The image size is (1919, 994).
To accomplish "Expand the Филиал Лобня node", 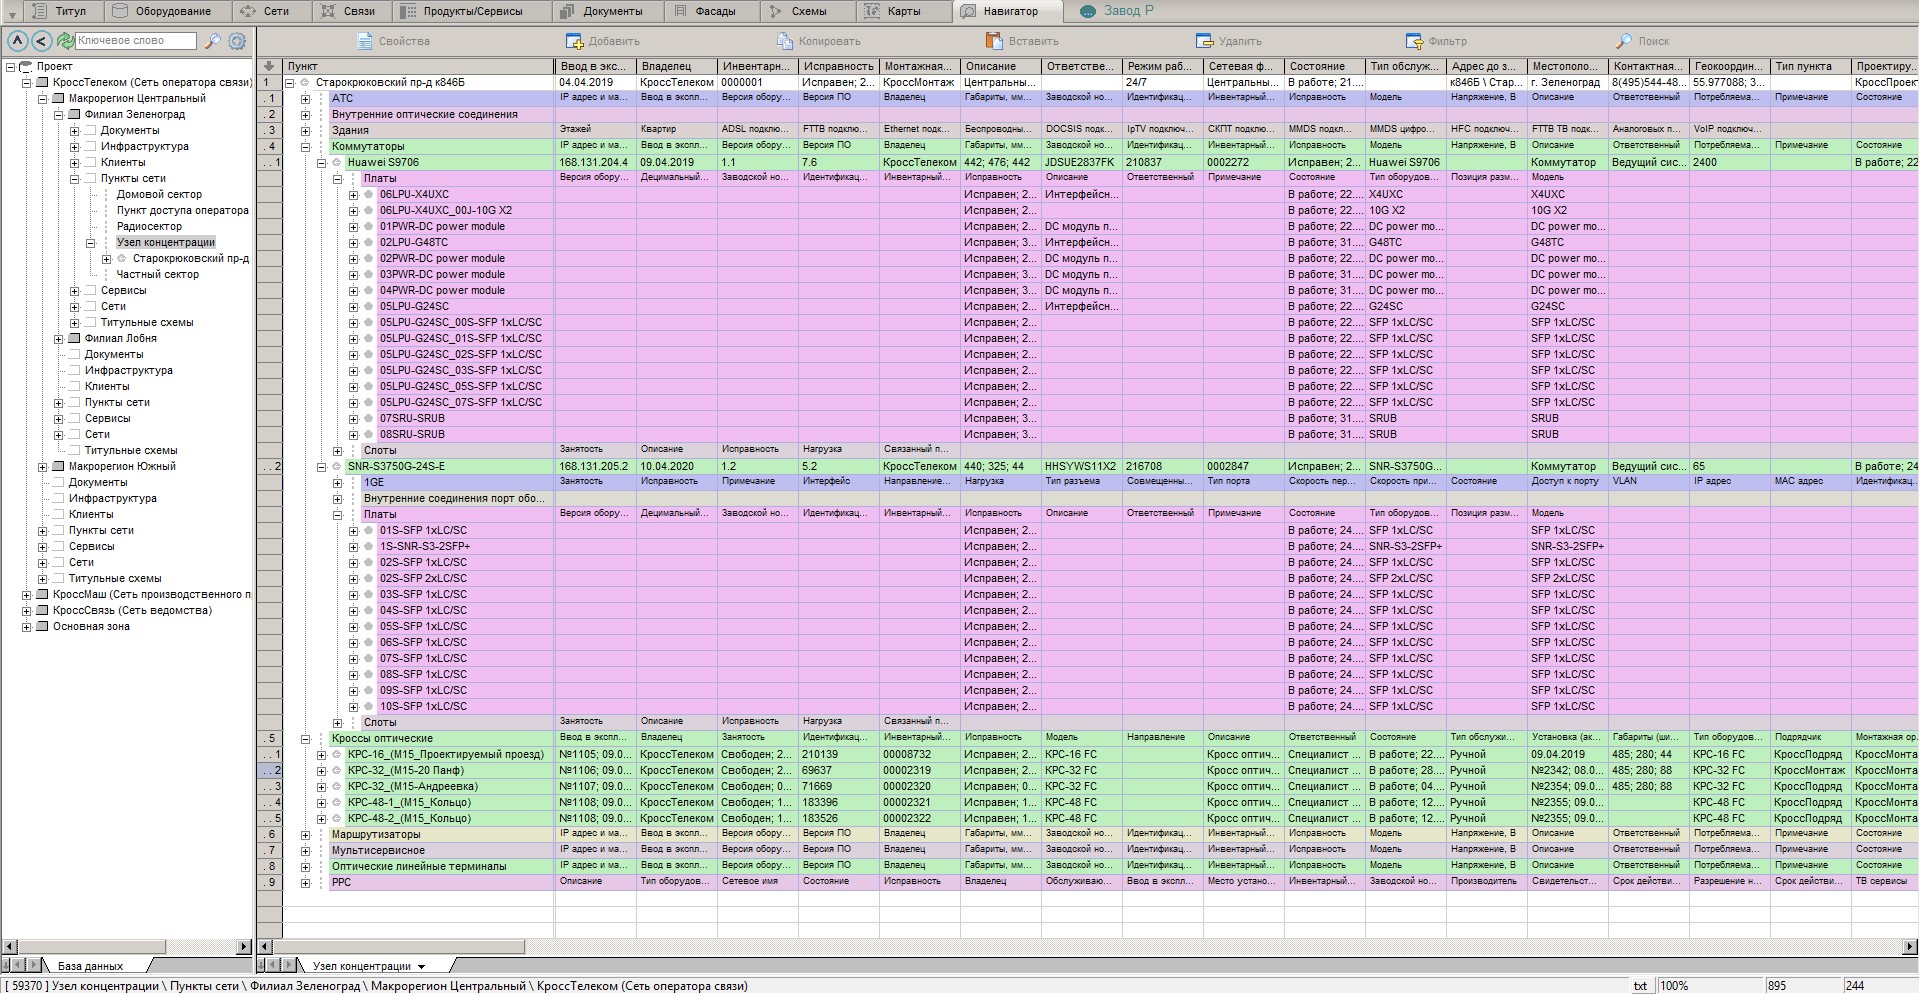I will [x=58, y=339].
